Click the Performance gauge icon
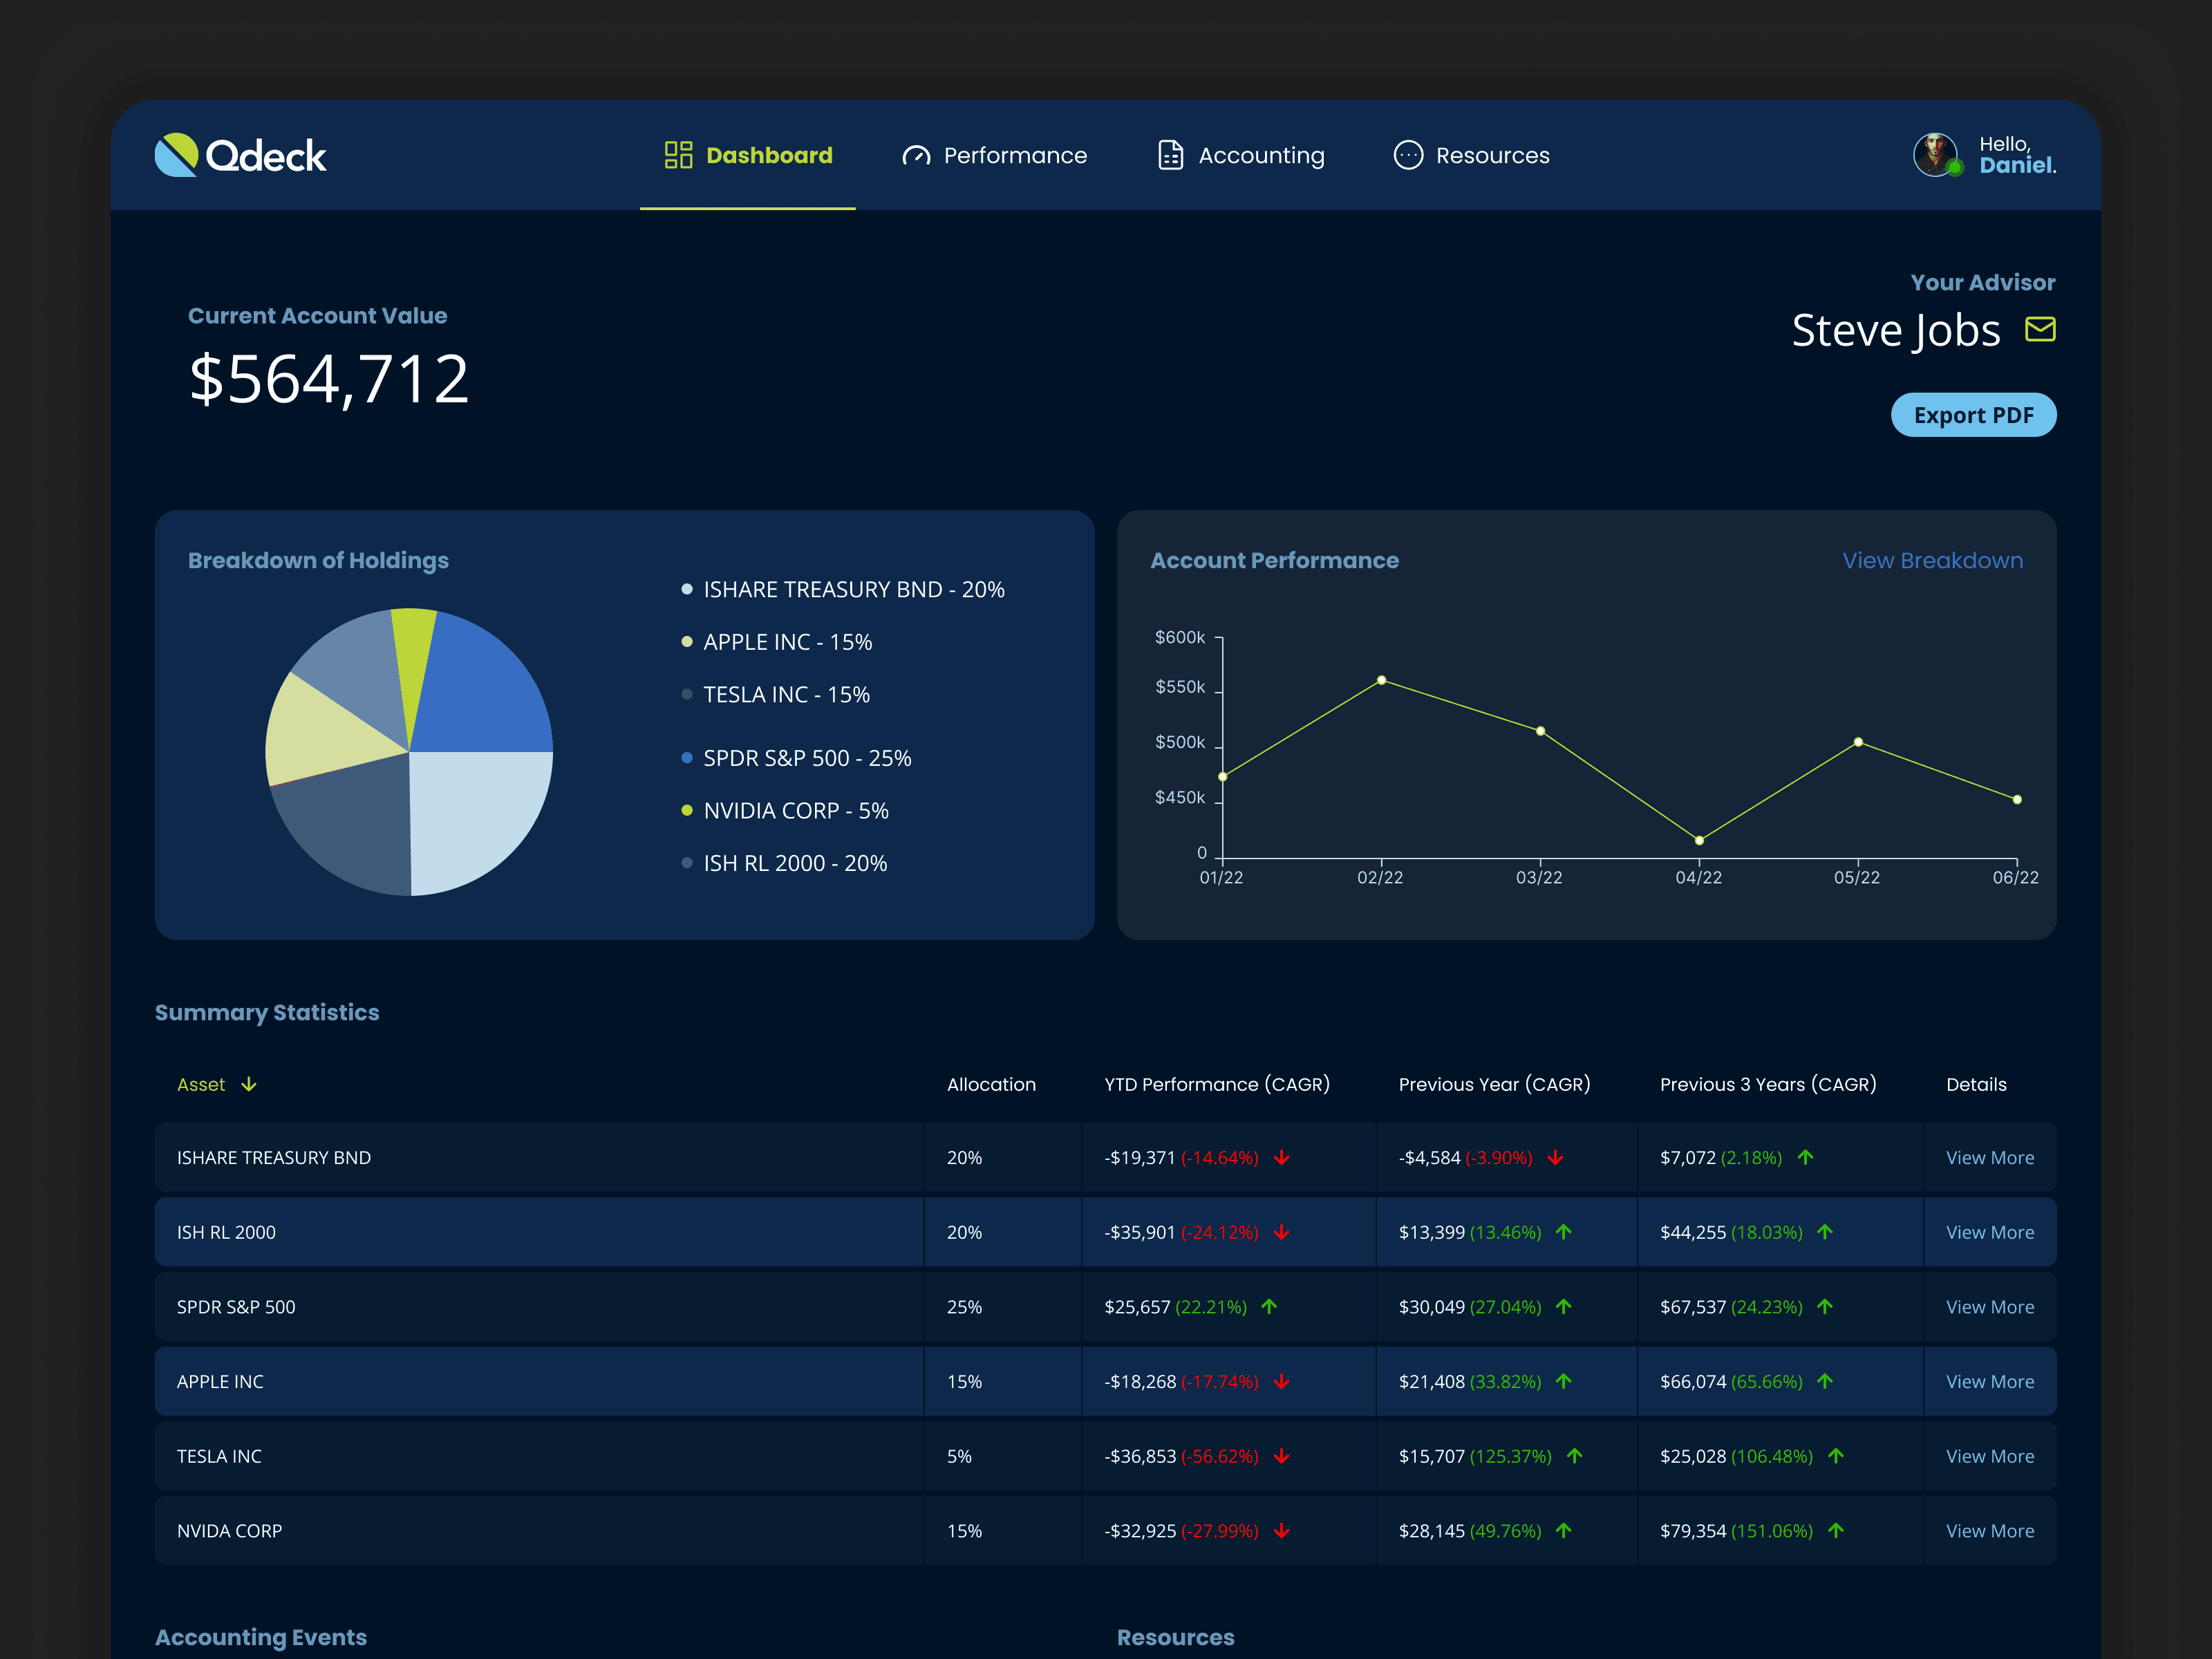The width and height of the screenshot is (2212, 1659). pyautogui.click(x=916, y=156)
